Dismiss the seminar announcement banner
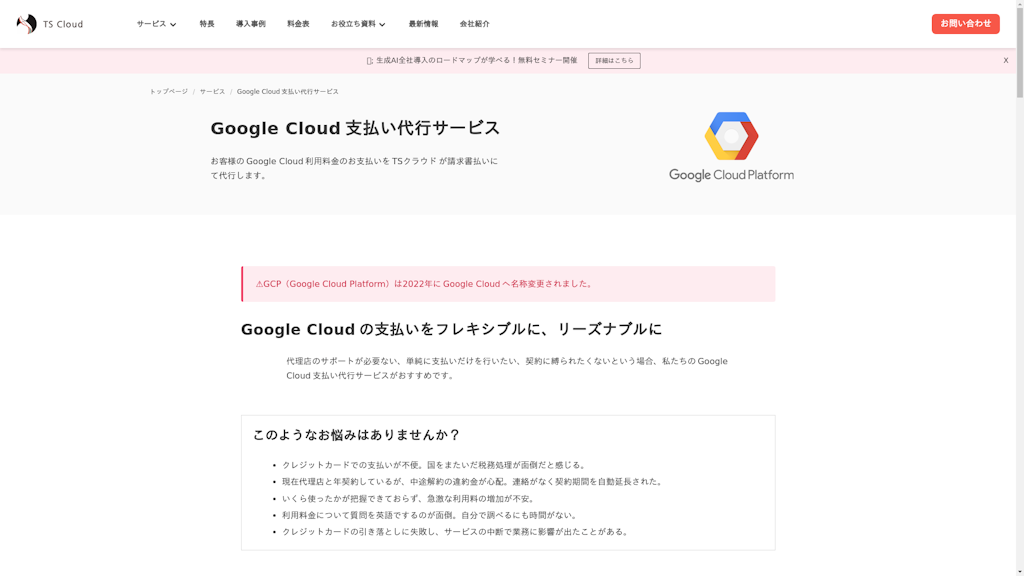Image resolution: width=1024 pixels, height=576 pixels. click(x=1005, y=60)
